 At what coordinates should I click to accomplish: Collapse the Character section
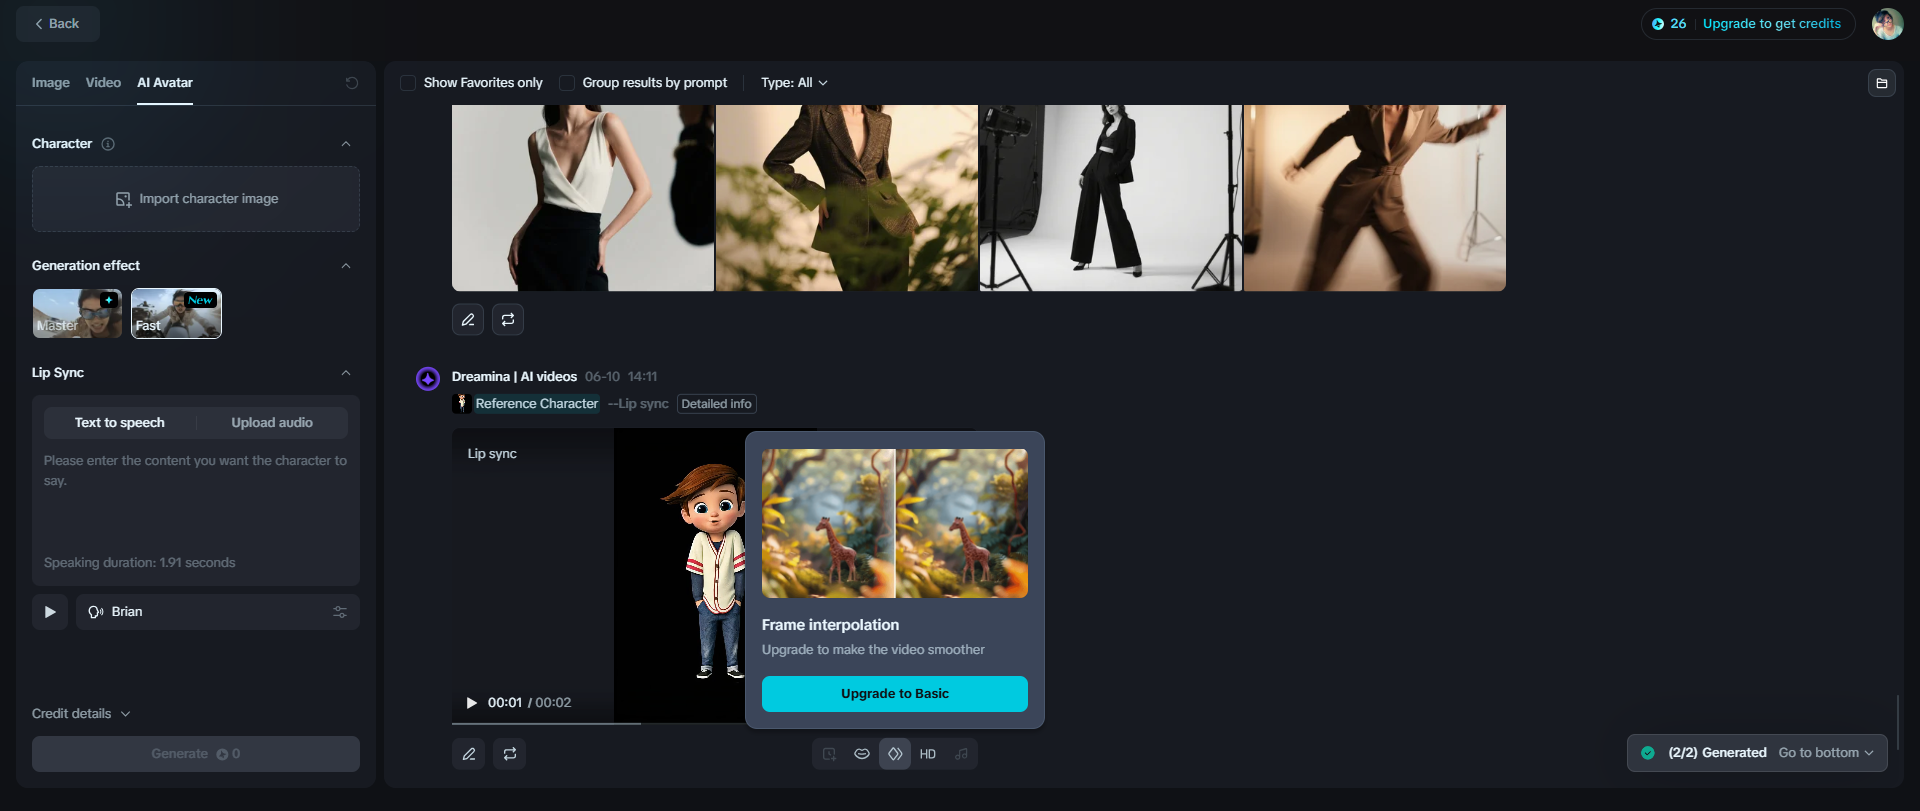pos(346,144)
